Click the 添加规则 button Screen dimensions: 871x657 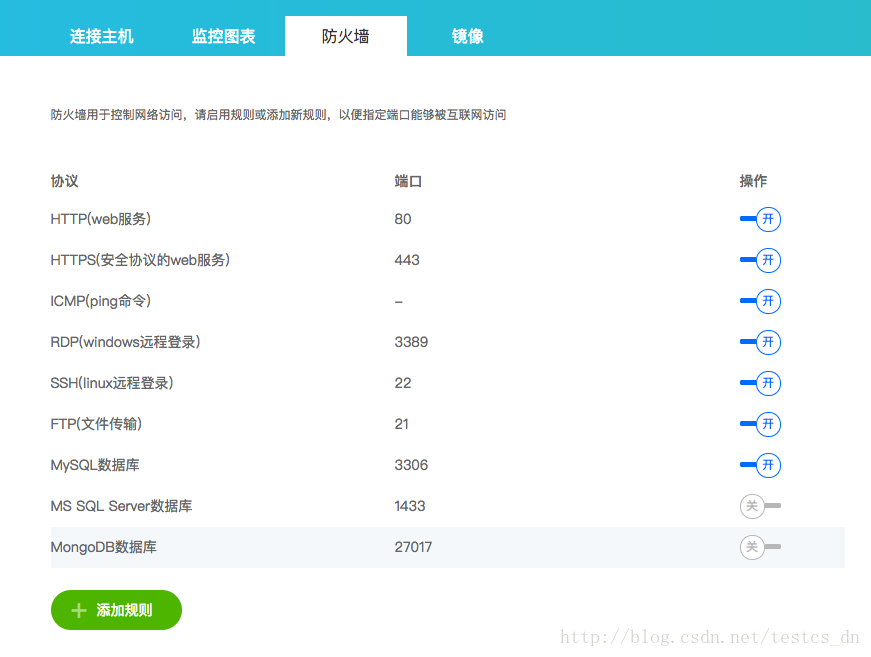click(116, 610)
